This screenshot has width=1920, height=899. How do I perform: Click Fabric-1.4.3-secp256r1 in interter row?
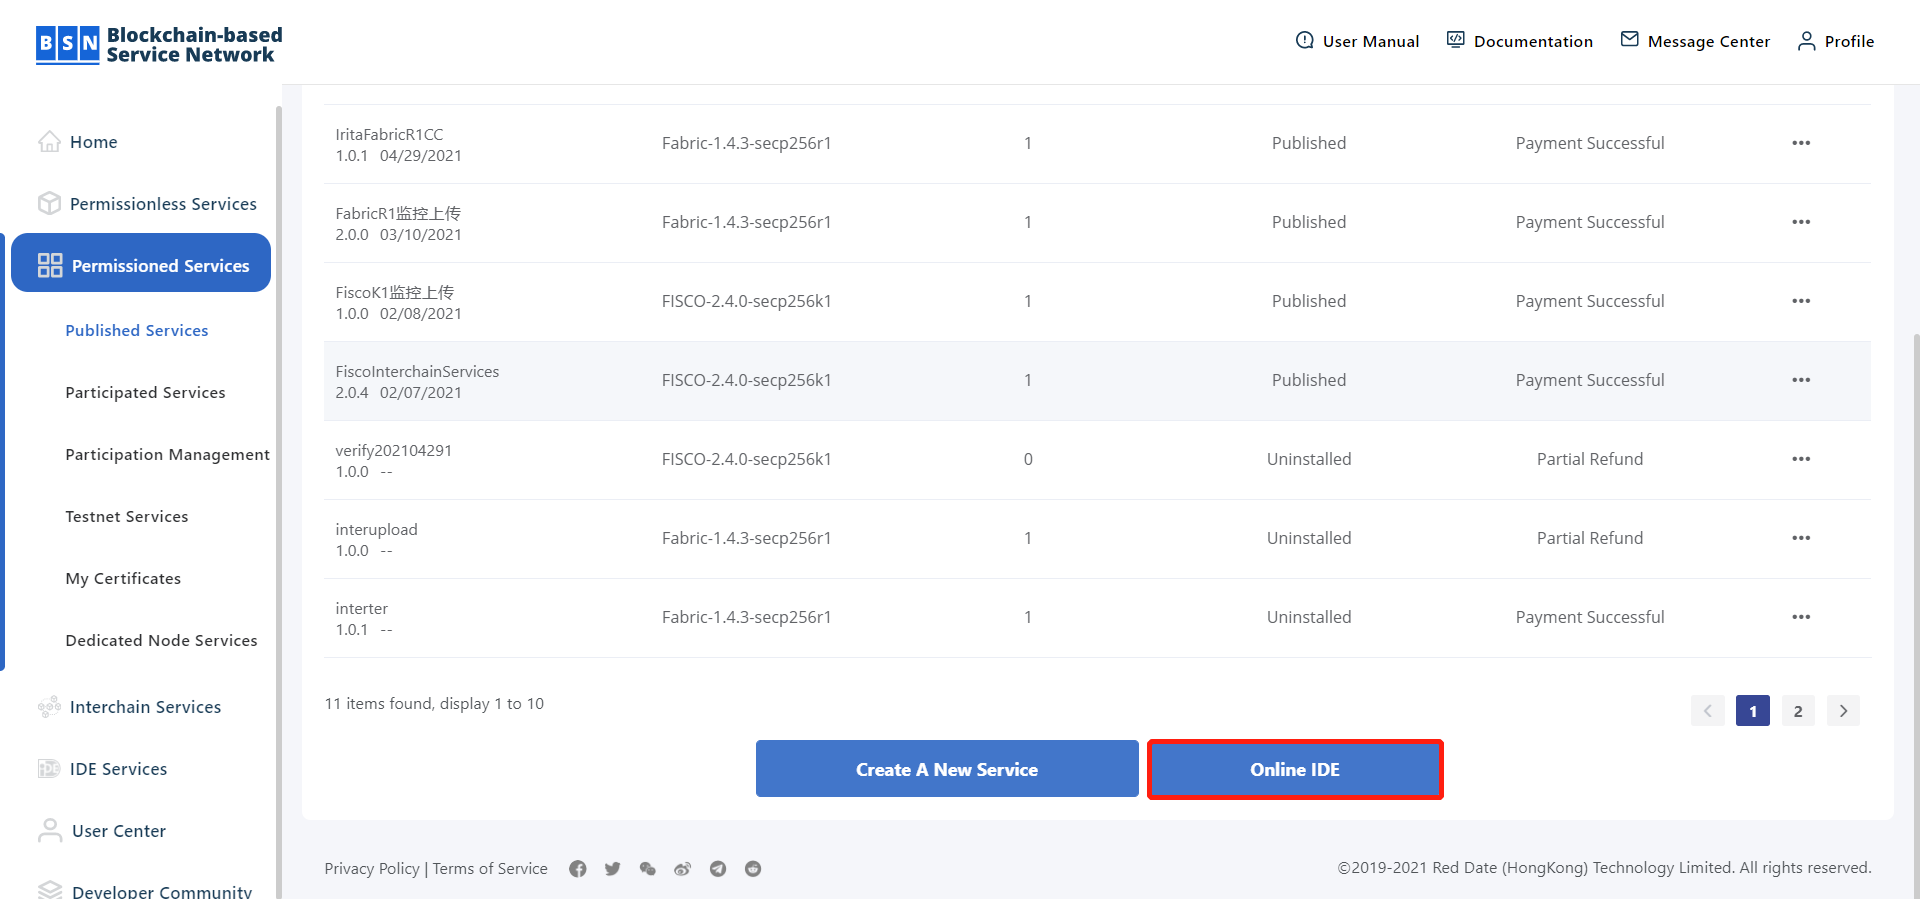pyautogui.click(x=746, y=617)
